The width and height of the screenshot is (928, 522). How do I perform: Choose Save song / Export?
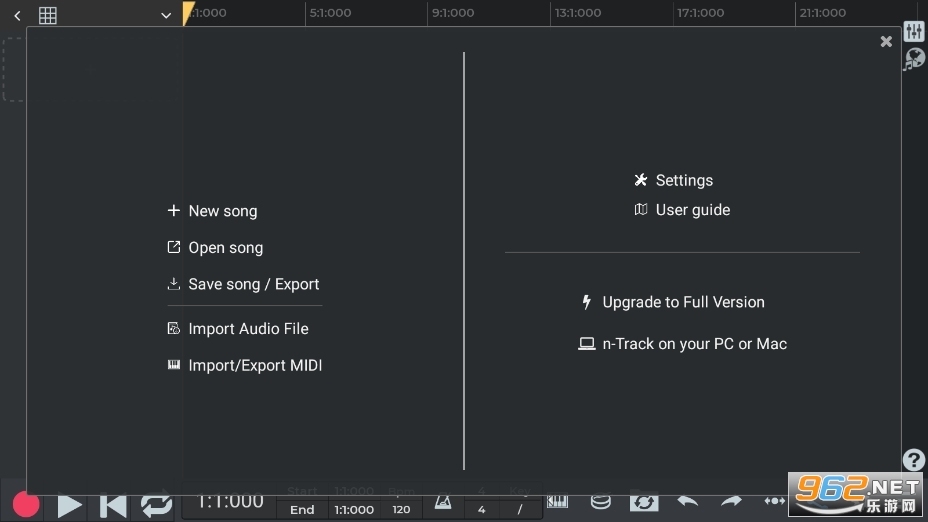253,284
